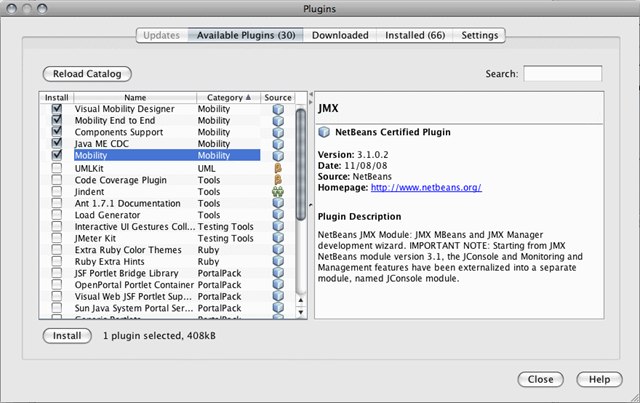
Task: Click source icon for Interactive UI Gestures row
Action: tap(278, 226)
